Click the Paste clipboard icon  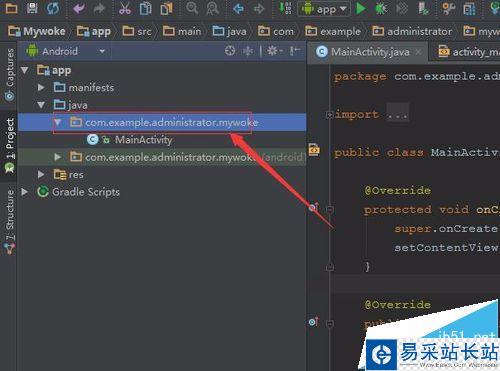coord(166,8)
